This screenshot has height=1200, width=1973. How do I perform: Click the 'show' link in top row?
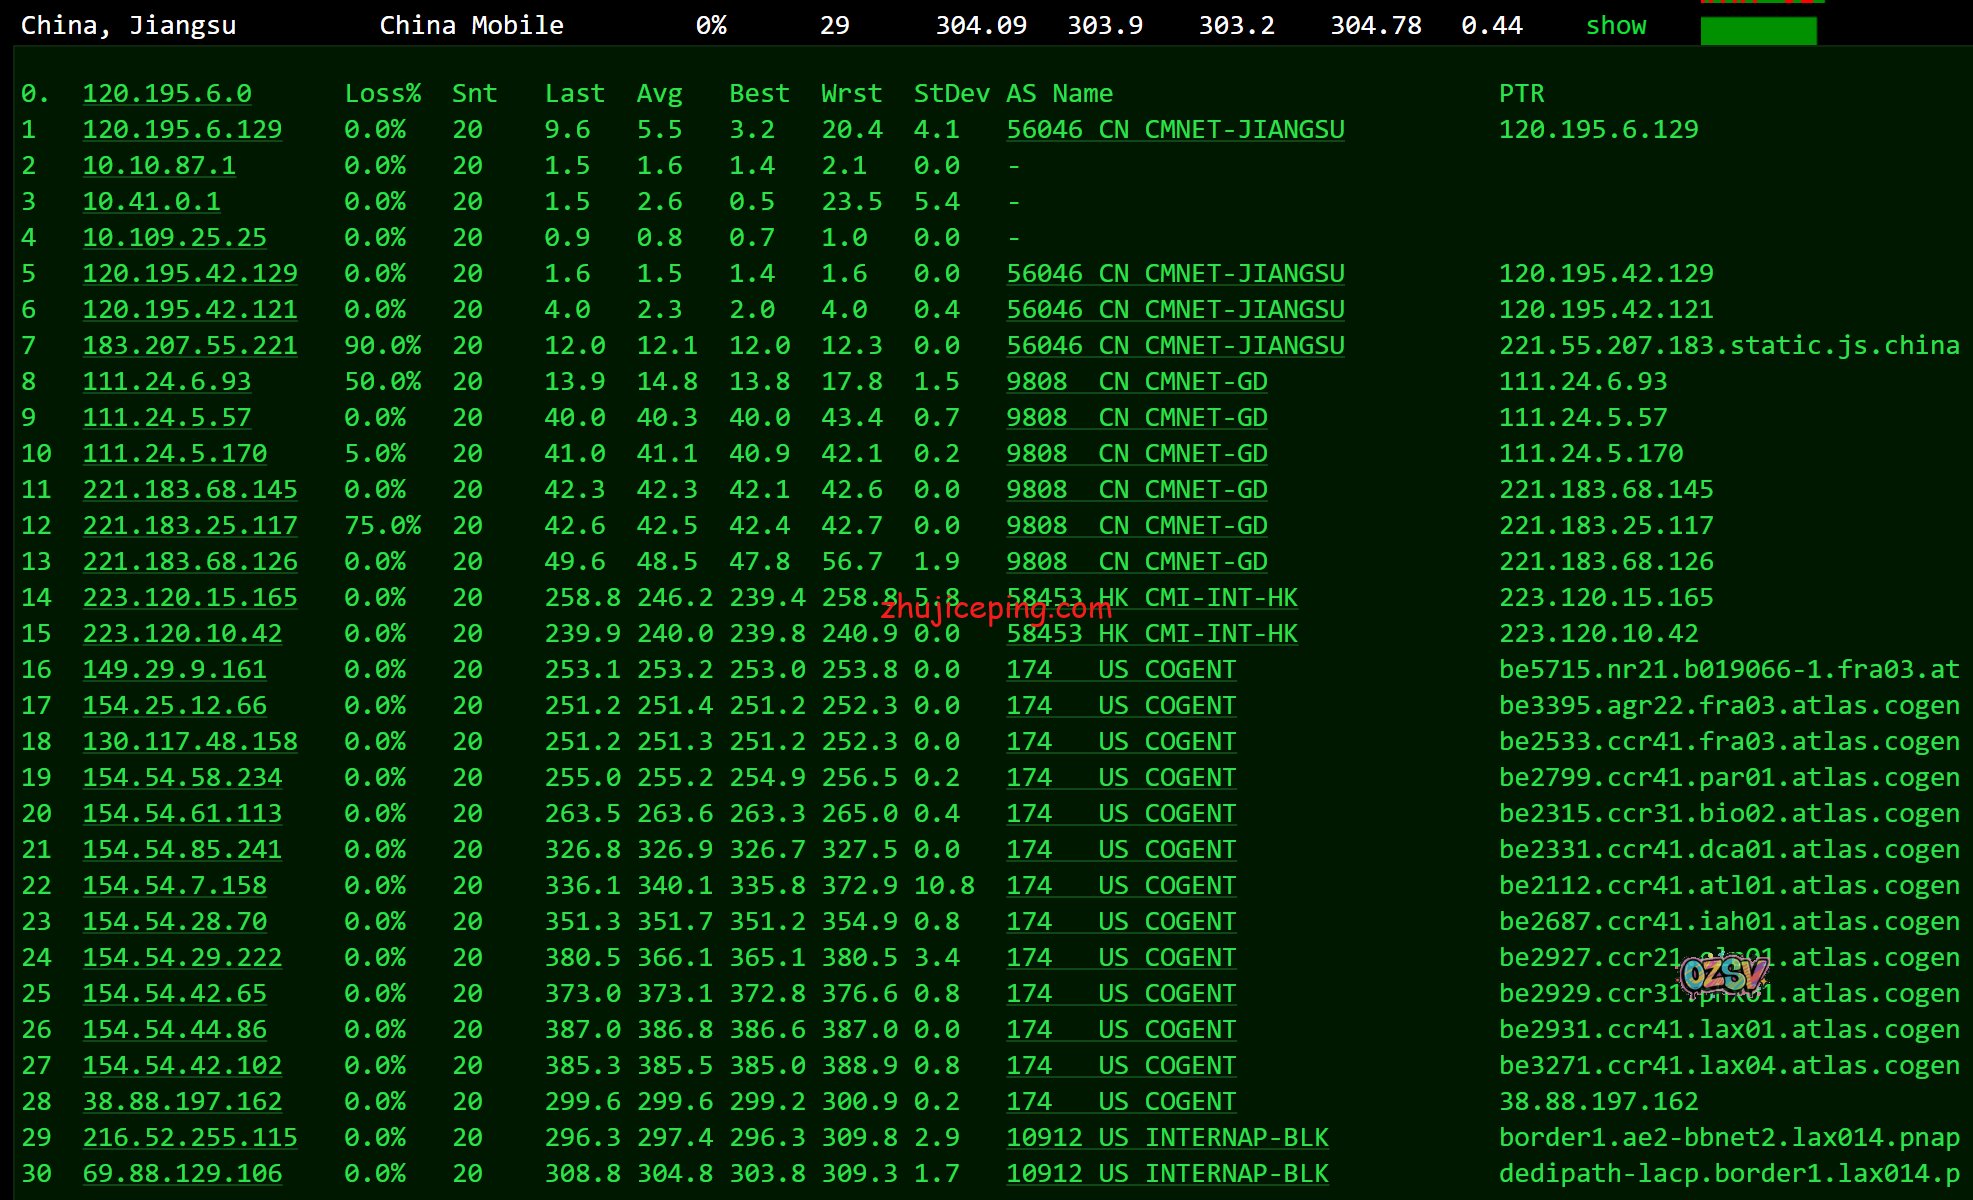(x=1615, y=26)
